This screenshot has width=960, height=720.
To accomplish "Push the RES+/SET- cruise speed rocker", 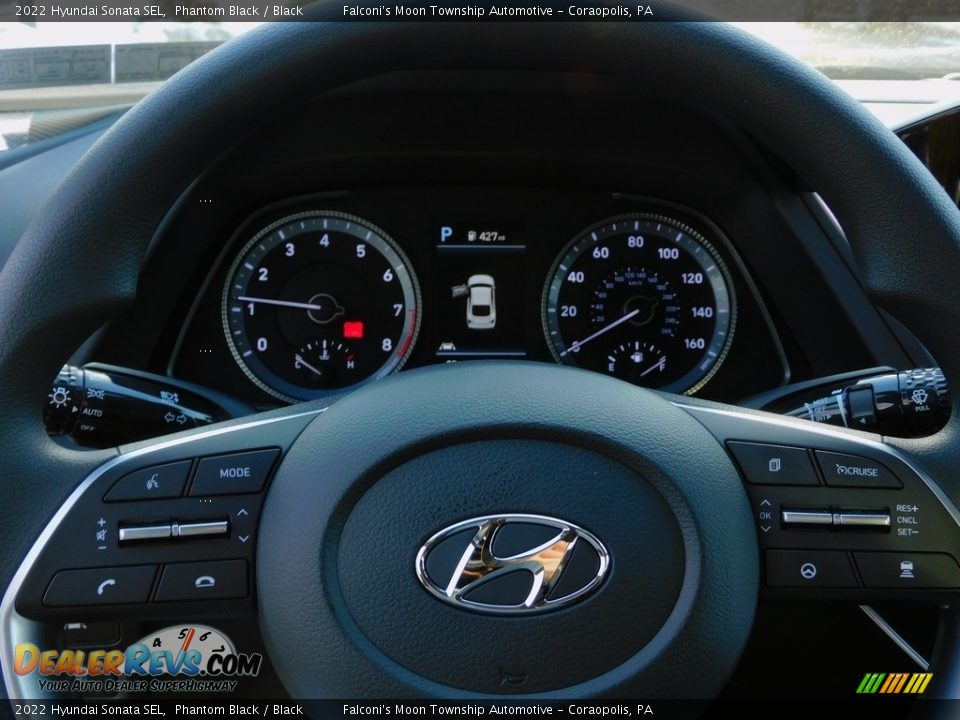I will [x=835, y=518].
